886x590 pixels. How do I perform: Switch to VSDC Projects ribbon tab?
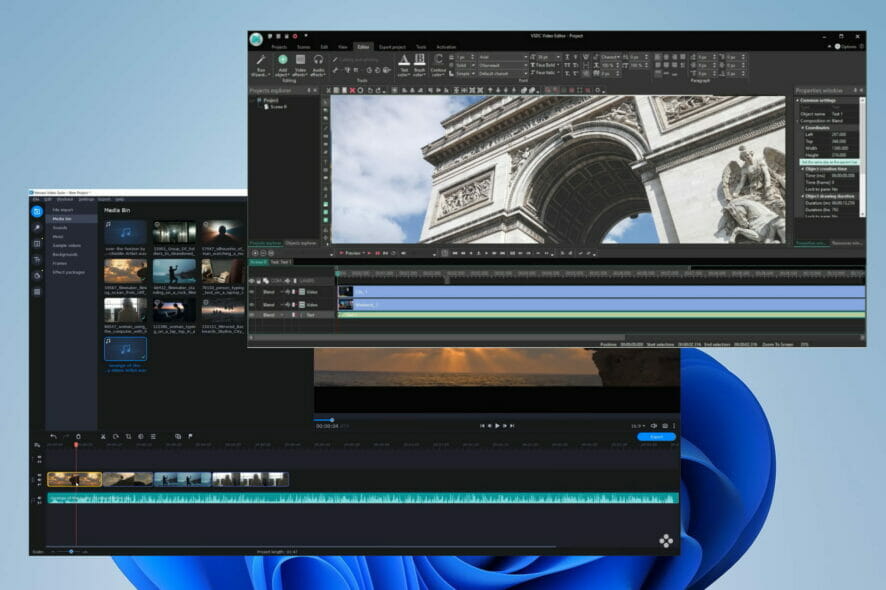279,47
